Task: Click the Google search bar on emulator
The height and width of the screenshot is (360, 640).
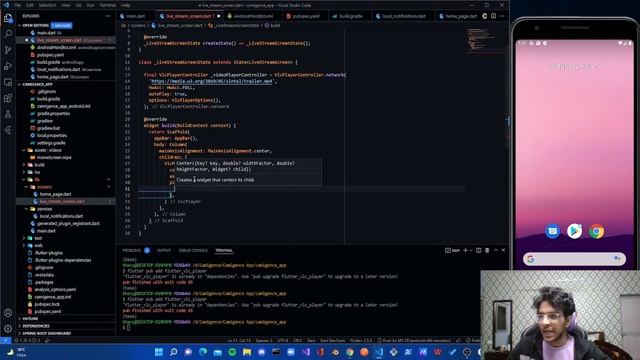Action: tap(574, 259)
